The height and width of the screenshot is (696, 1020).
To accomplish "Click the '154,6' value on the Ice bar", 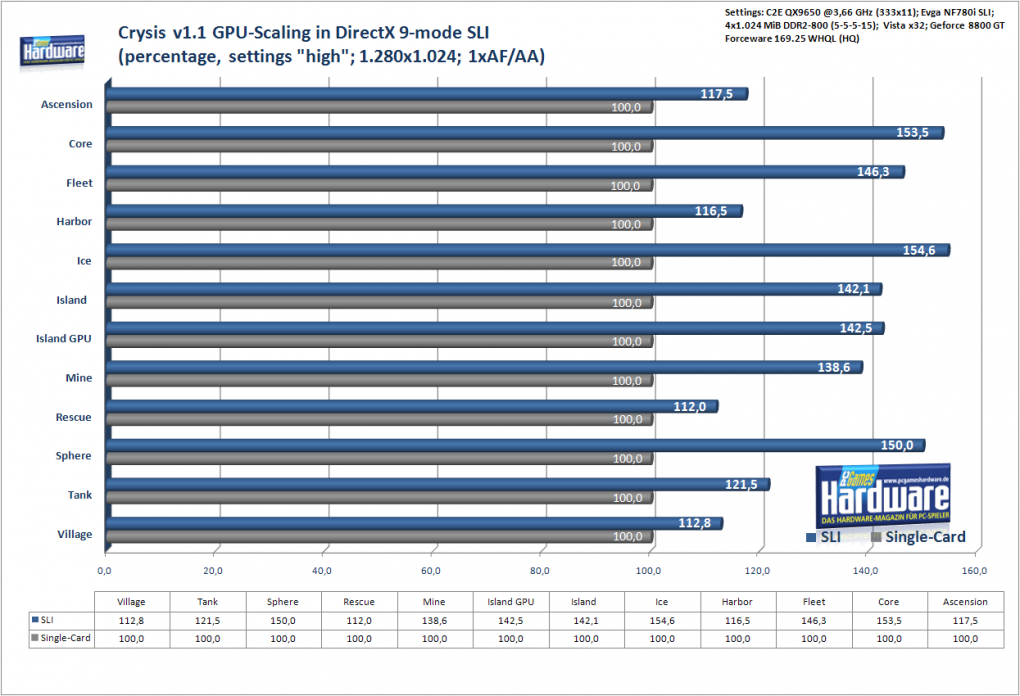I will pos(919,250).
